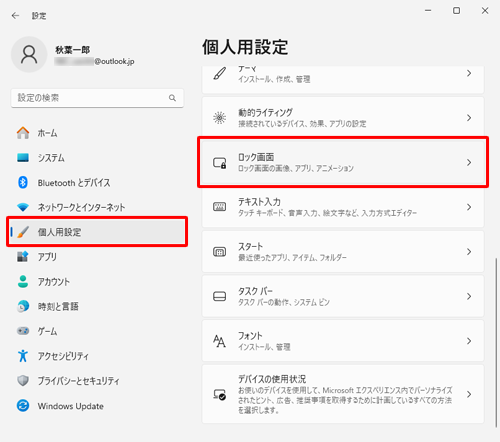Click the アクセシビリティ figure icon

tap(23, 356)
